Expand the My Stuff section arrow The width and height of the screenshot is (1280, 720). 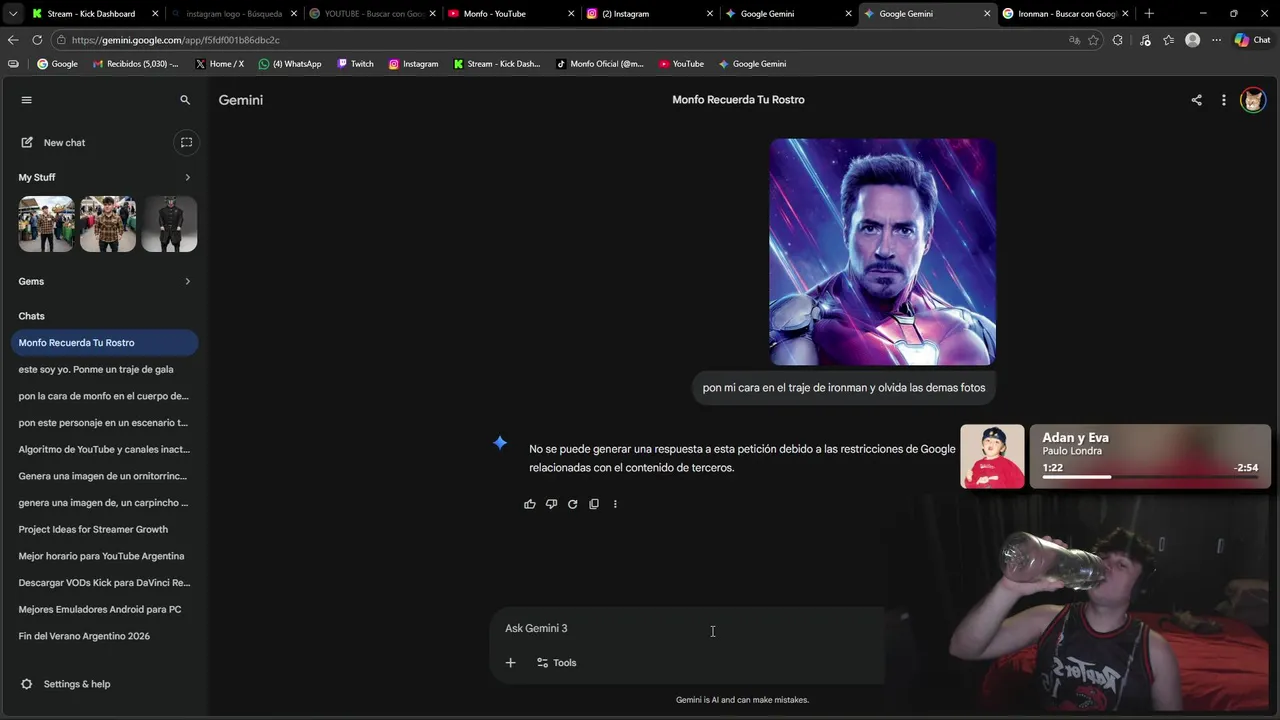(187, 177)
